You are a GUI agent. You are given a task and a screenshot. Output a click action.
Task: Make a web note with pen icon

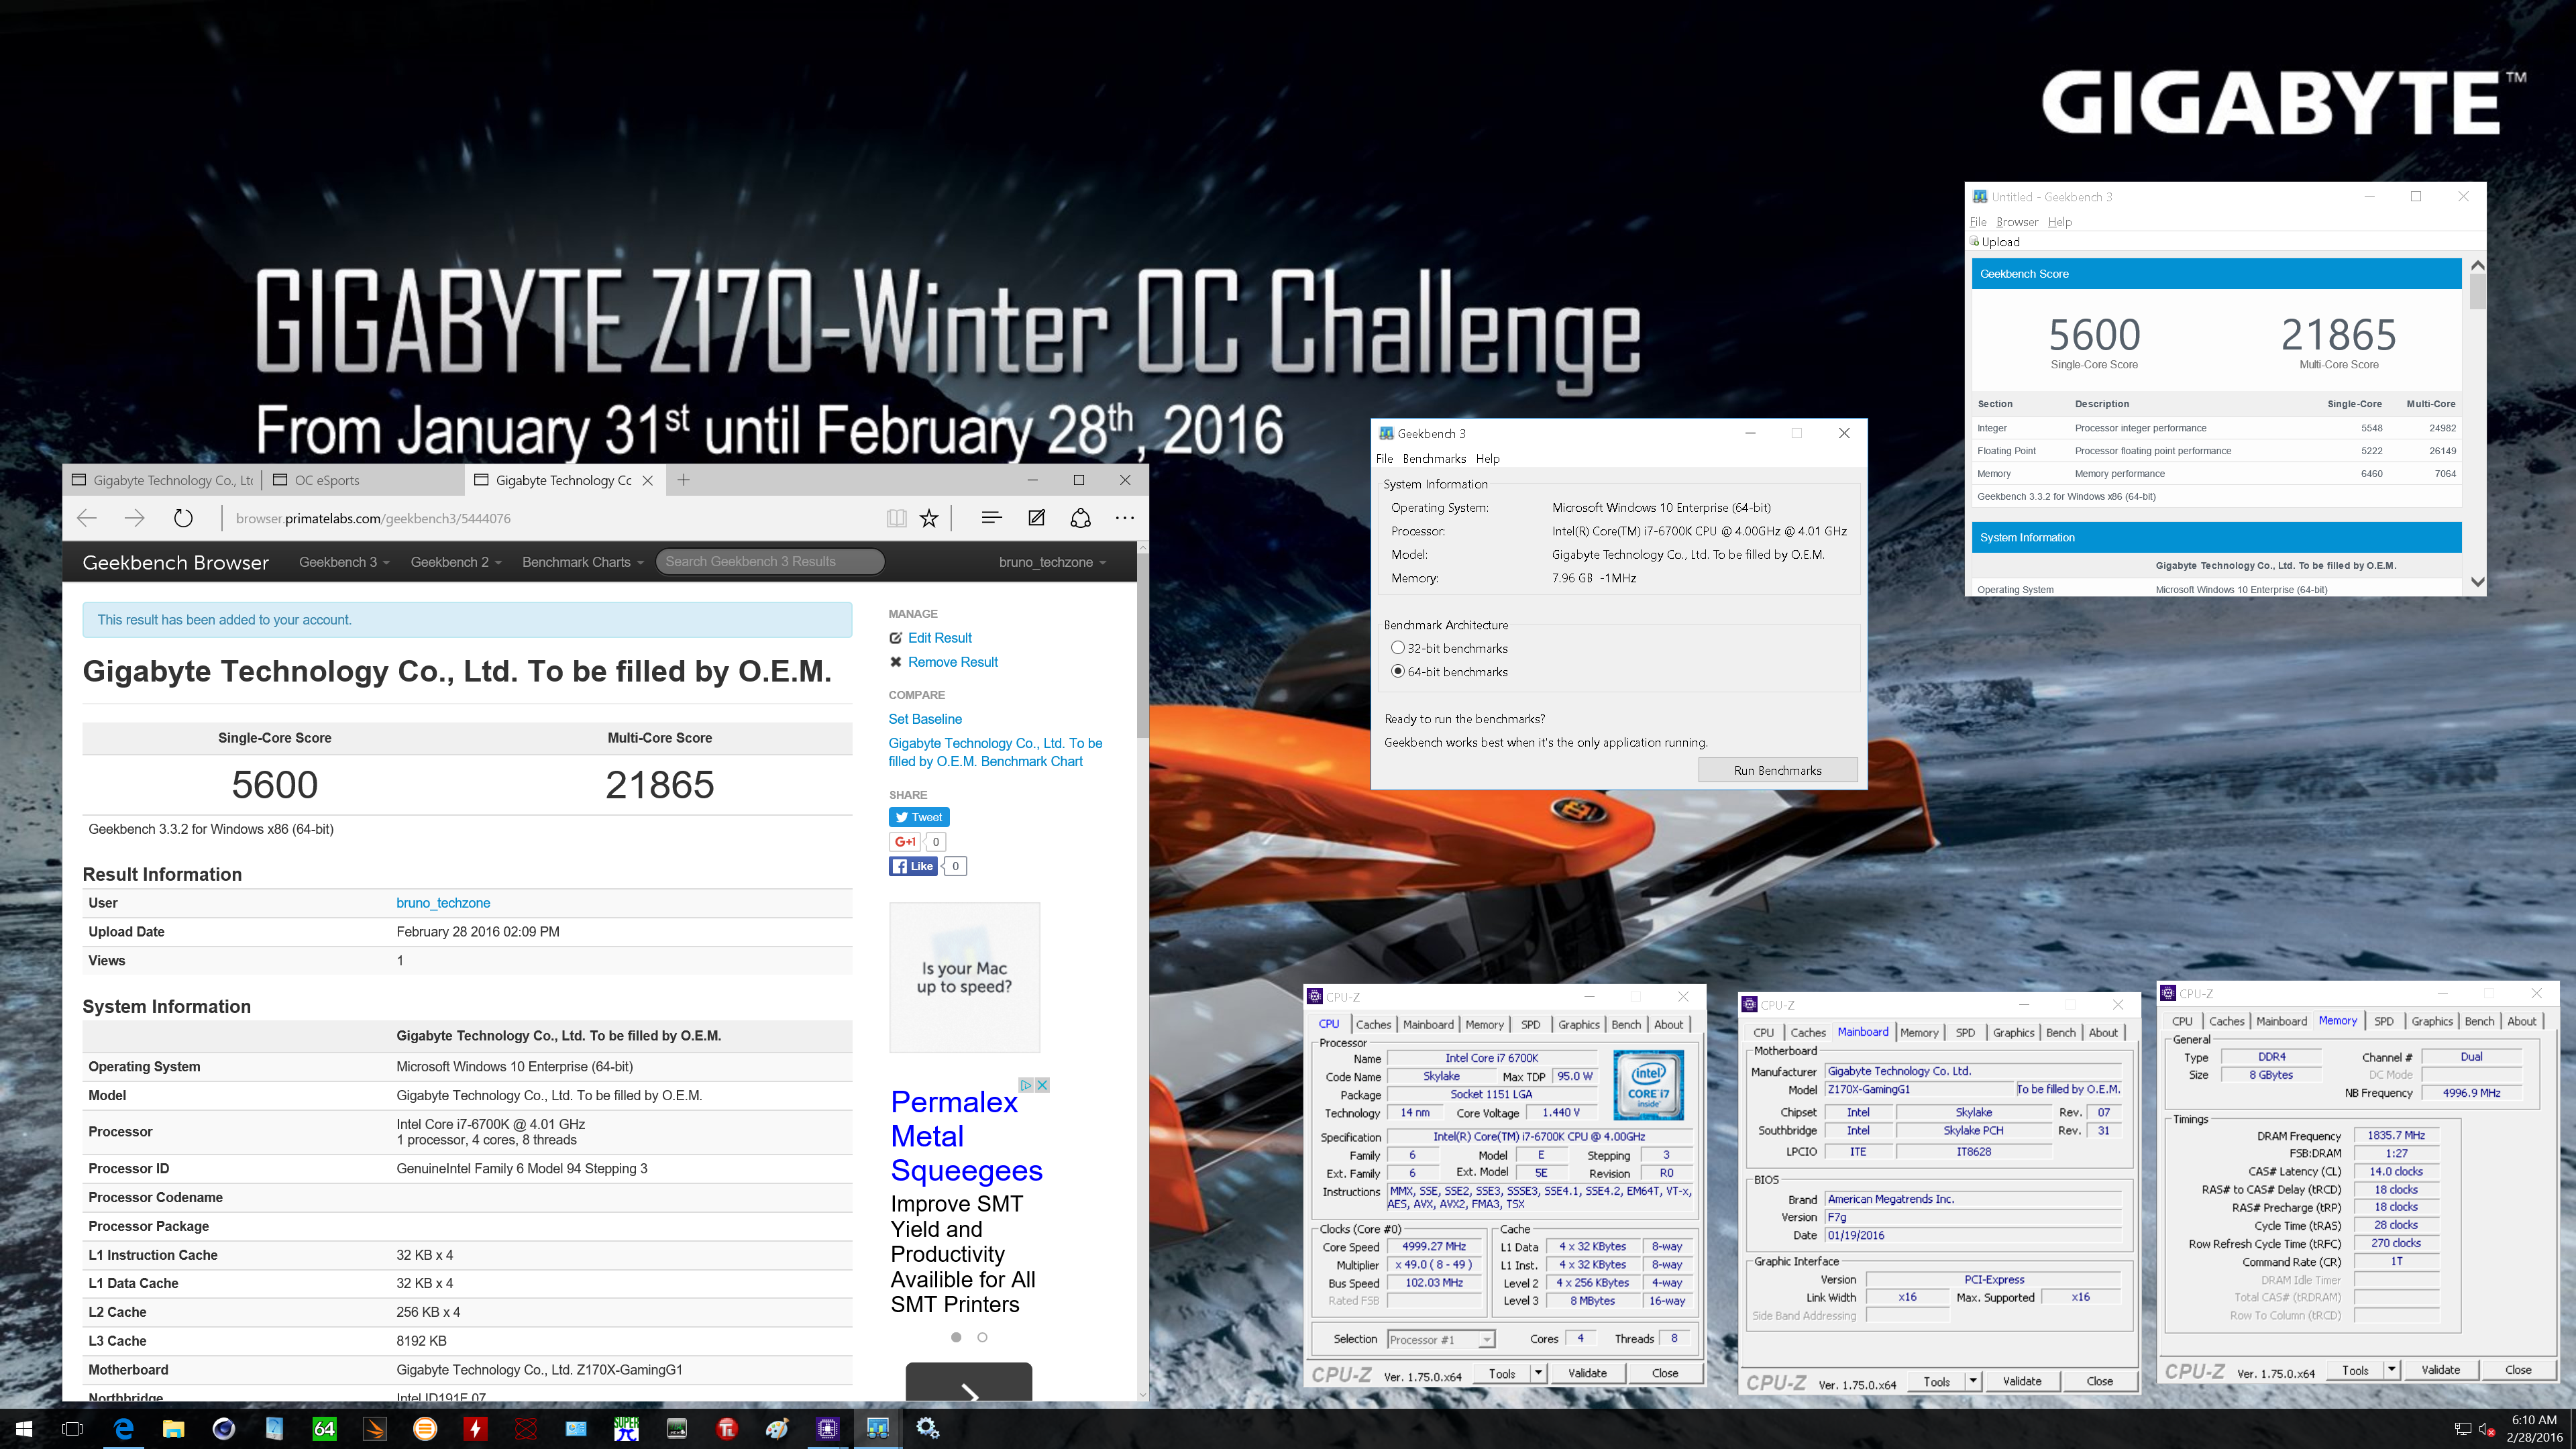pyautogui.click(x=1037, y=518)
